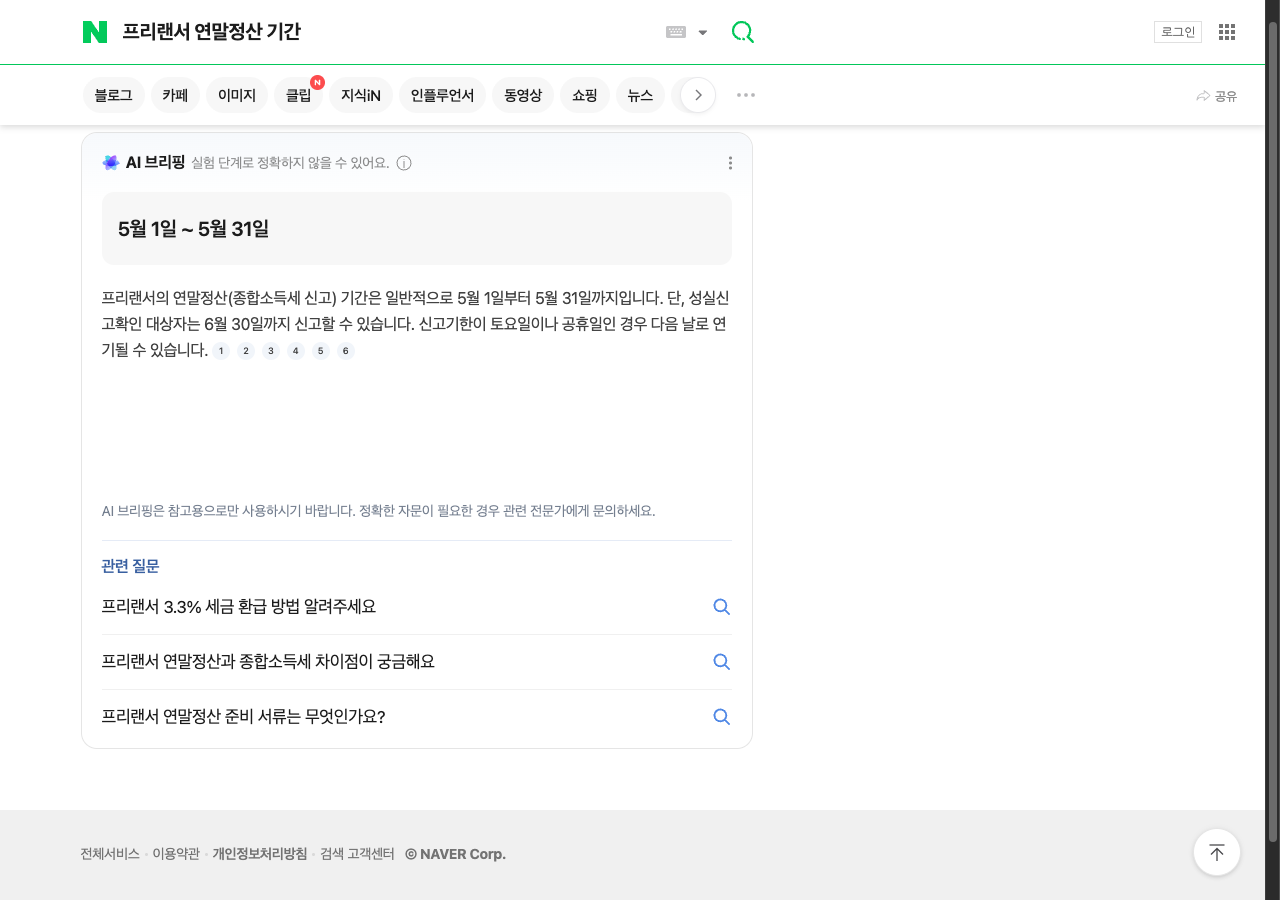This screenshot has width=1280, height=900.
Task: Open AI 브리핑 vertical dots menu
Action: (x=730, y=163)
